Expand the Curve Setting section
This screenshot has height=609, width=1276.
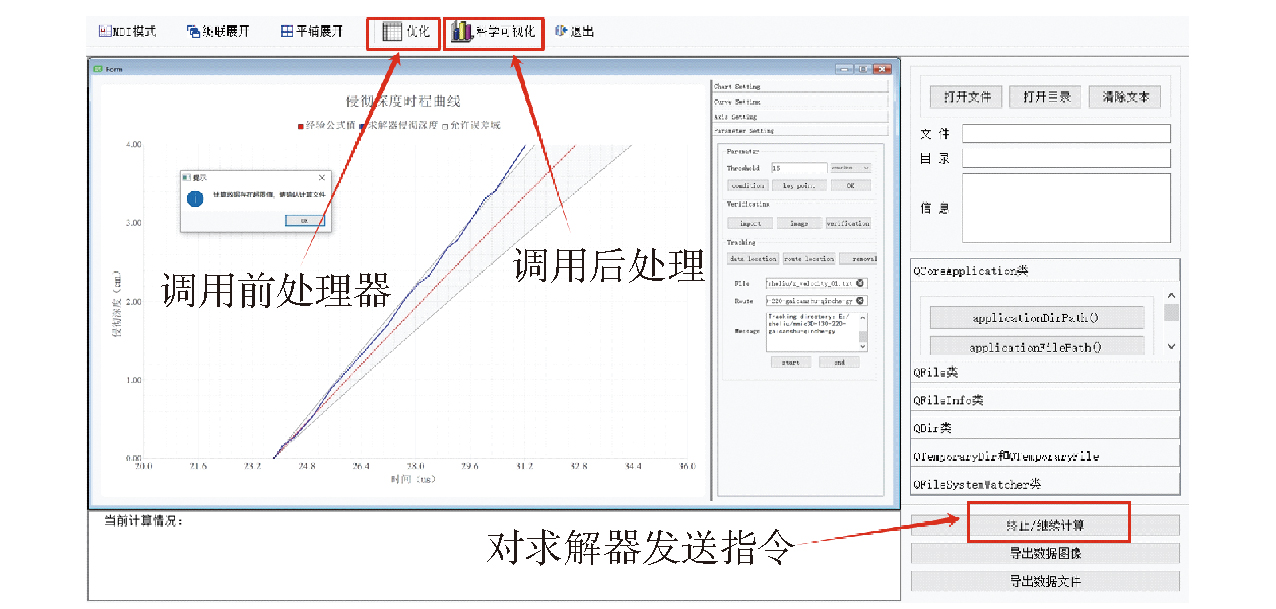coord(799,101)
